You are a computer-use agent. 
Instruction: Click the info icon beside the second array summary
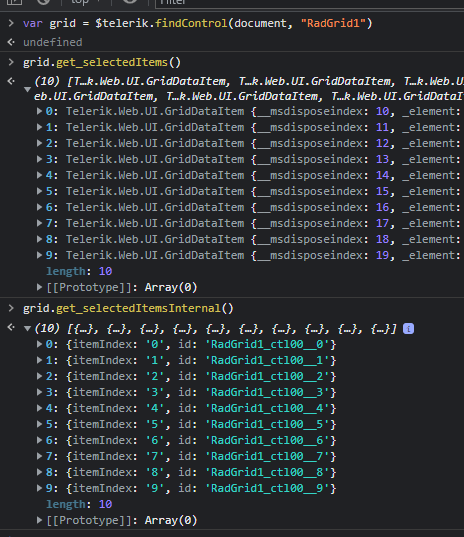click(408, 329)
